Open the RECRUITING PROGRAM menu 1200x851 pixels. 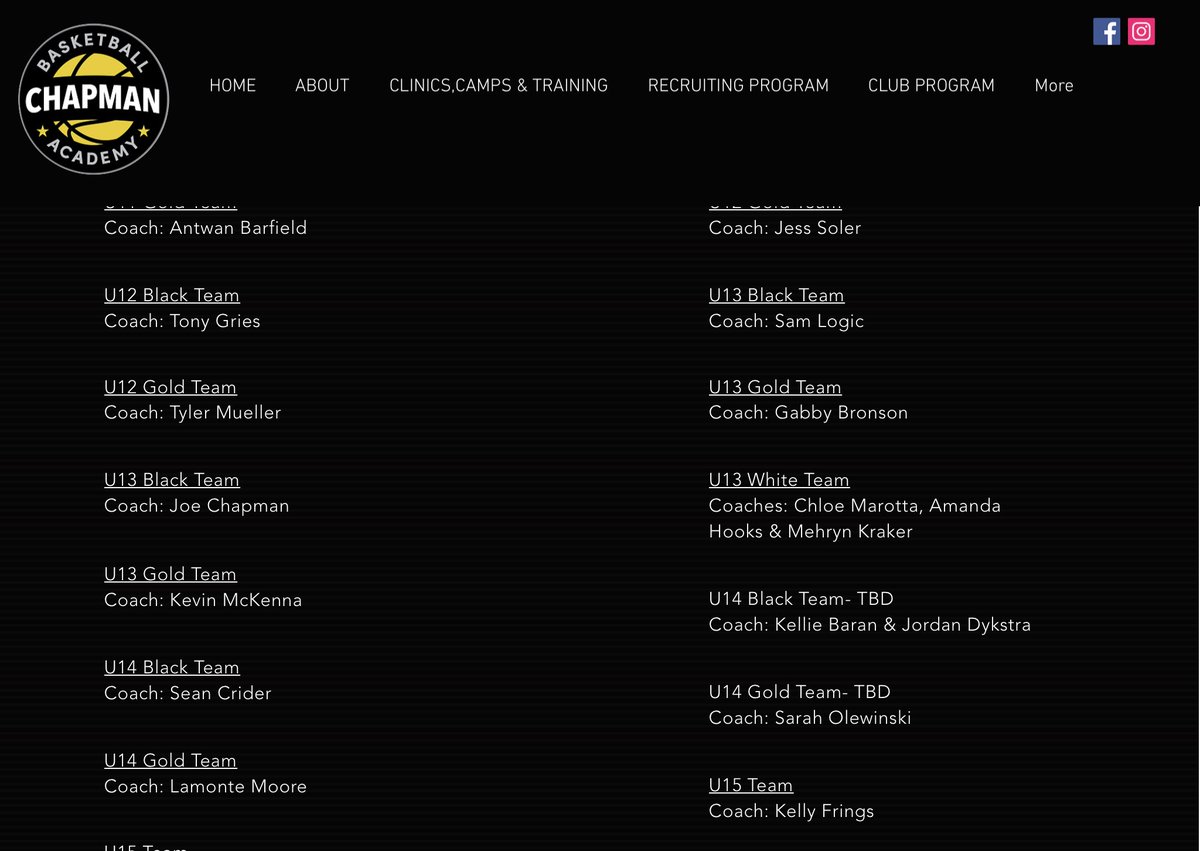738,86
